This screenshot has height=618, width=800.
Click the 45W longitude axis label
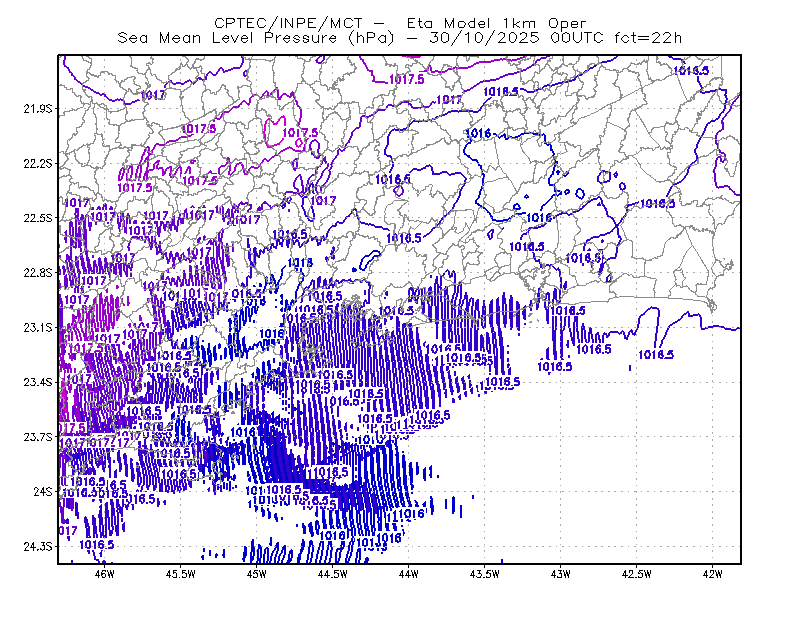257,574
